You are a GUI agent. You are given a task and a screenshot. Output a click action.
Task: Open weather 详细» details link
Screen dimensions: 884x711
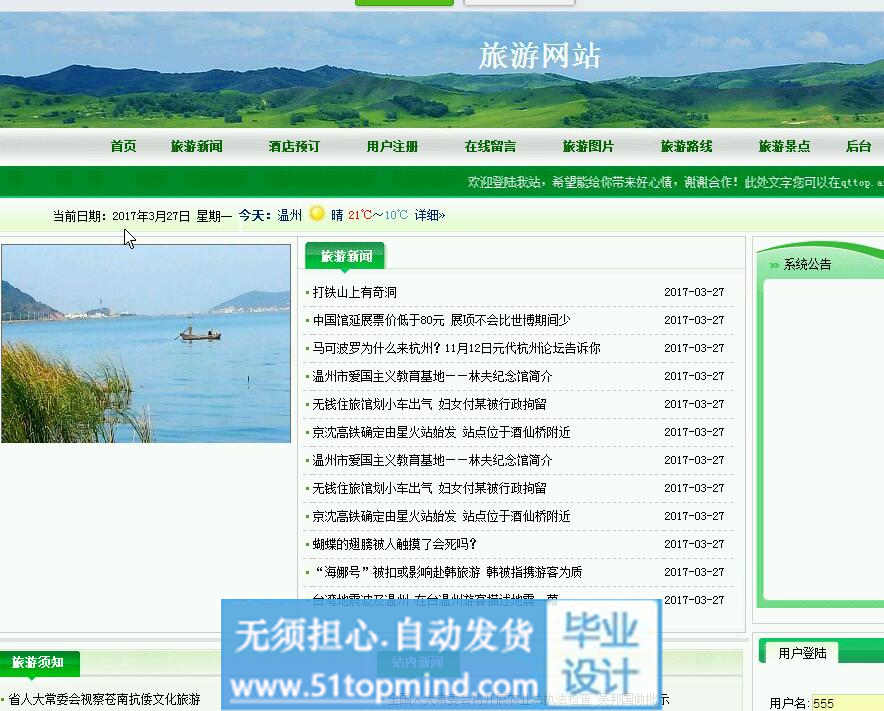click(x=430, y=215)
